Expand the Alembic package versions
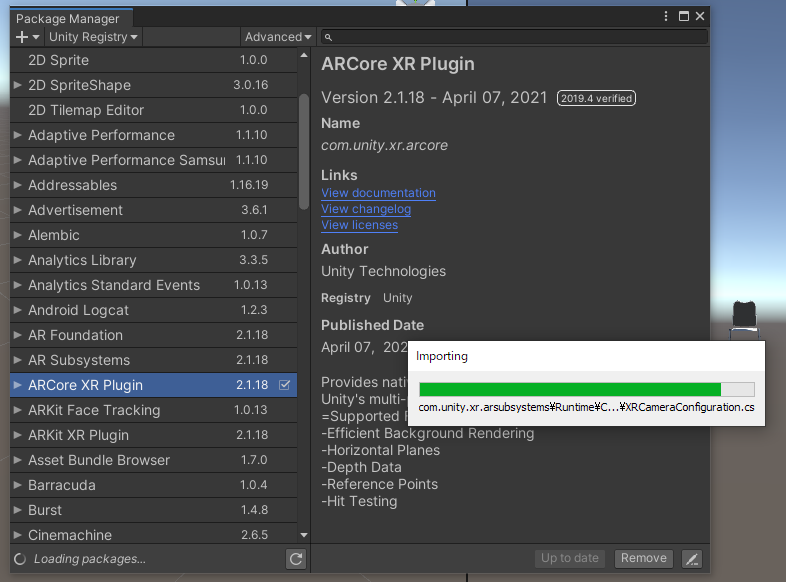The height and width of the screenshot is (582, 786). click(x=18, y=235)
